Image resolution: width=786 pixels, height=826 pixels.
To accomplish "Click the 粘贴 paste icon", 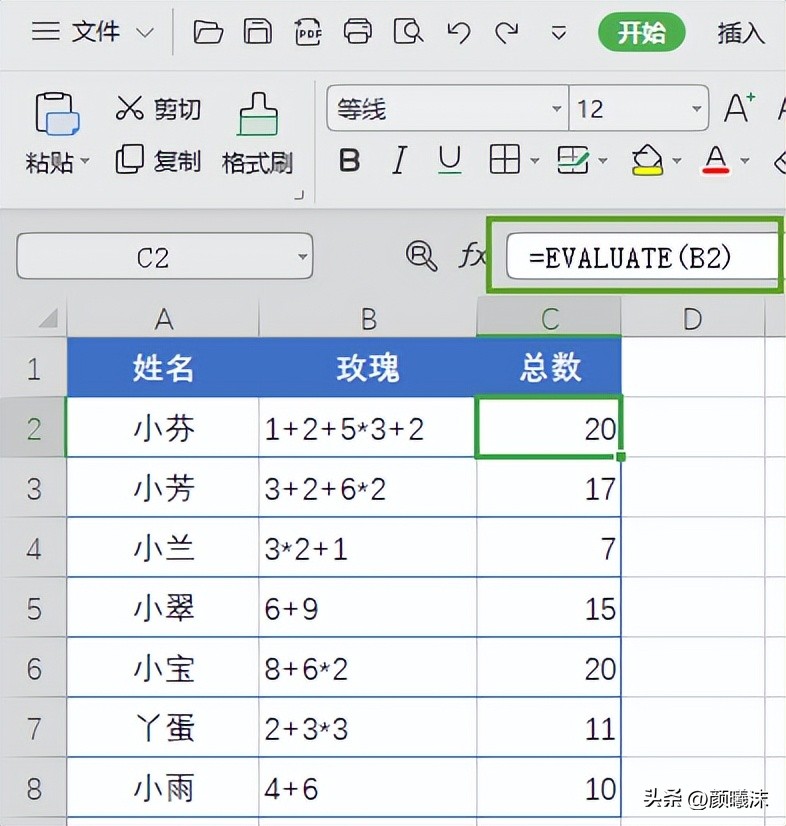I will click(x=57, y=114).
